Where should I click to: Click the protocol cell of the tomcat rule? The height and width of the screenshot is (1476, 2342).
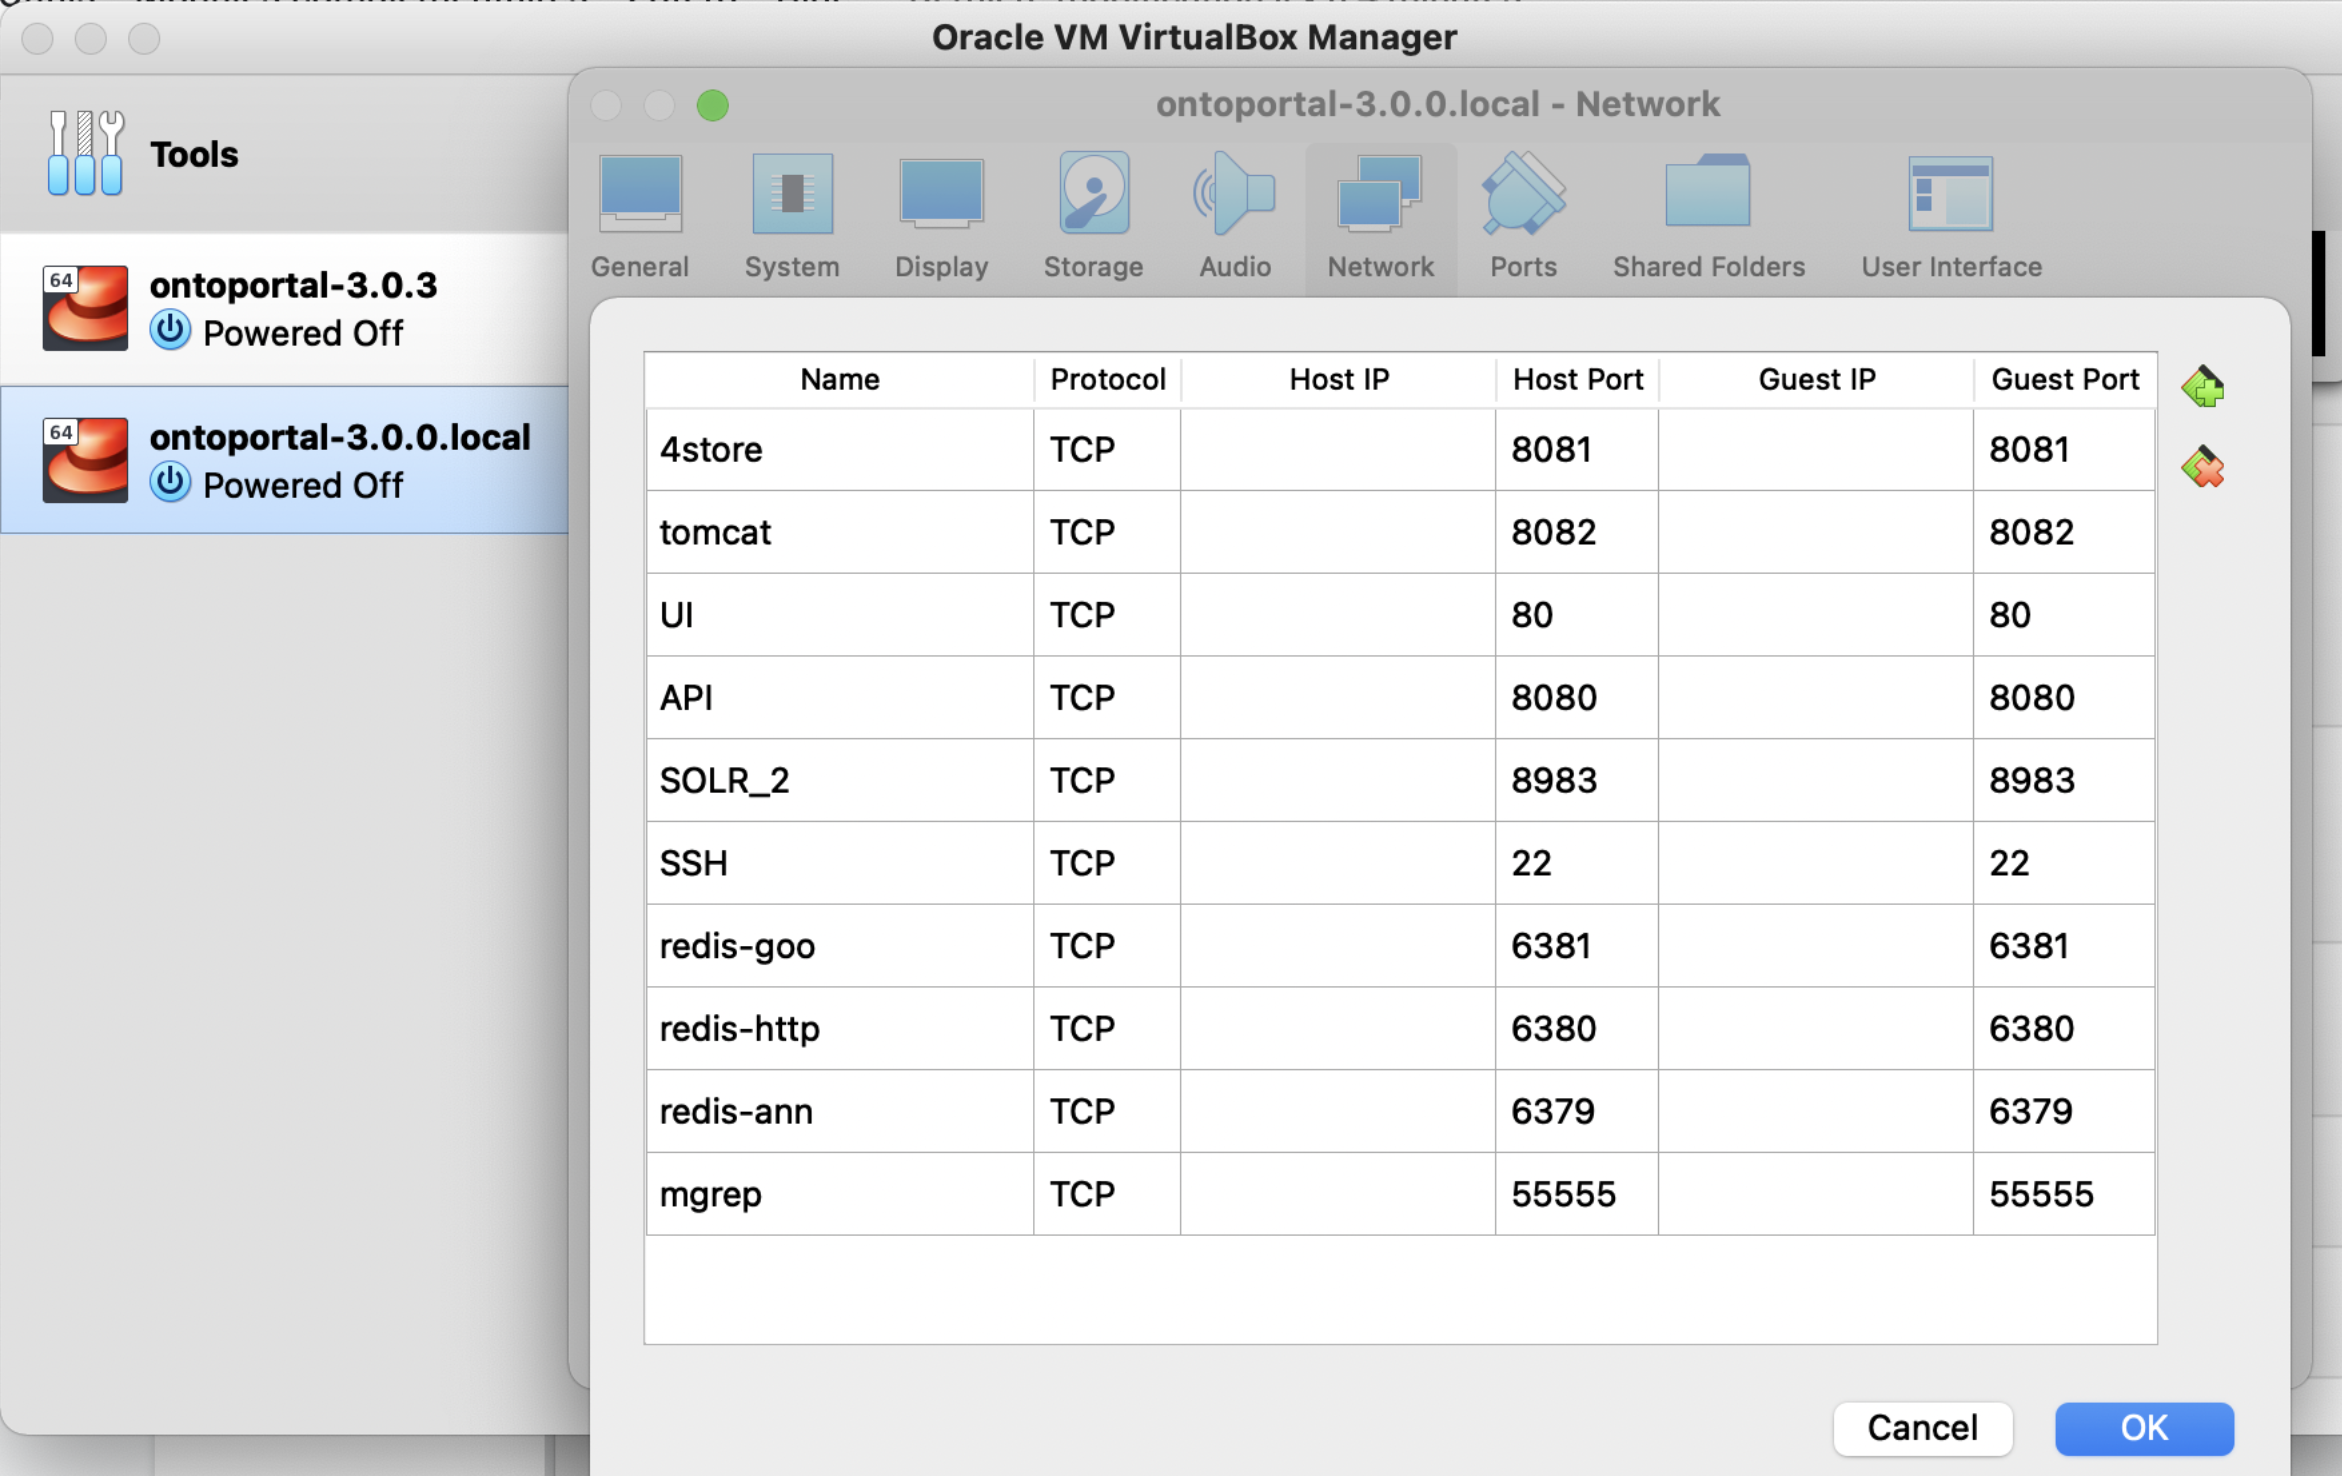[1107, 532]
